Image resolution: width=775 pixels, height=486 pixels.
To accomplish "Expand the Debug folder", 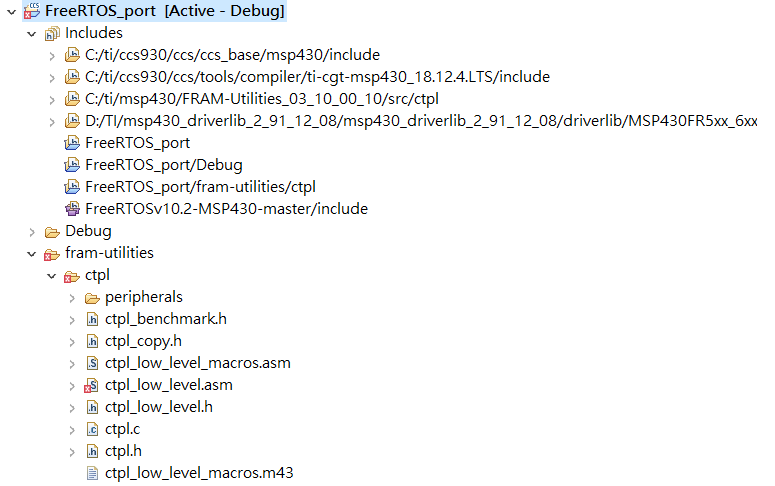I will pyautogui.click(x=31, y=231).
